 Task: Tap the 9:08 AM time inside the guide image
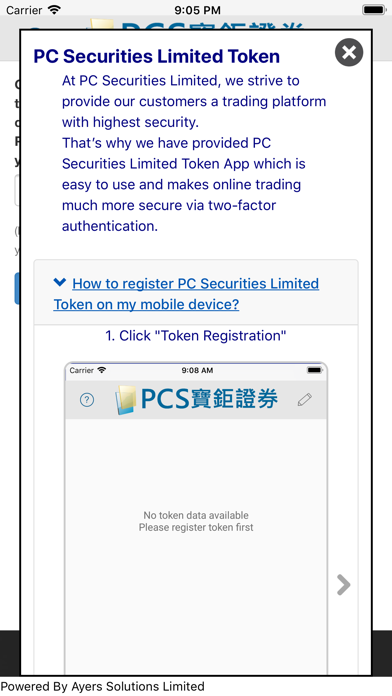point(197,370)
